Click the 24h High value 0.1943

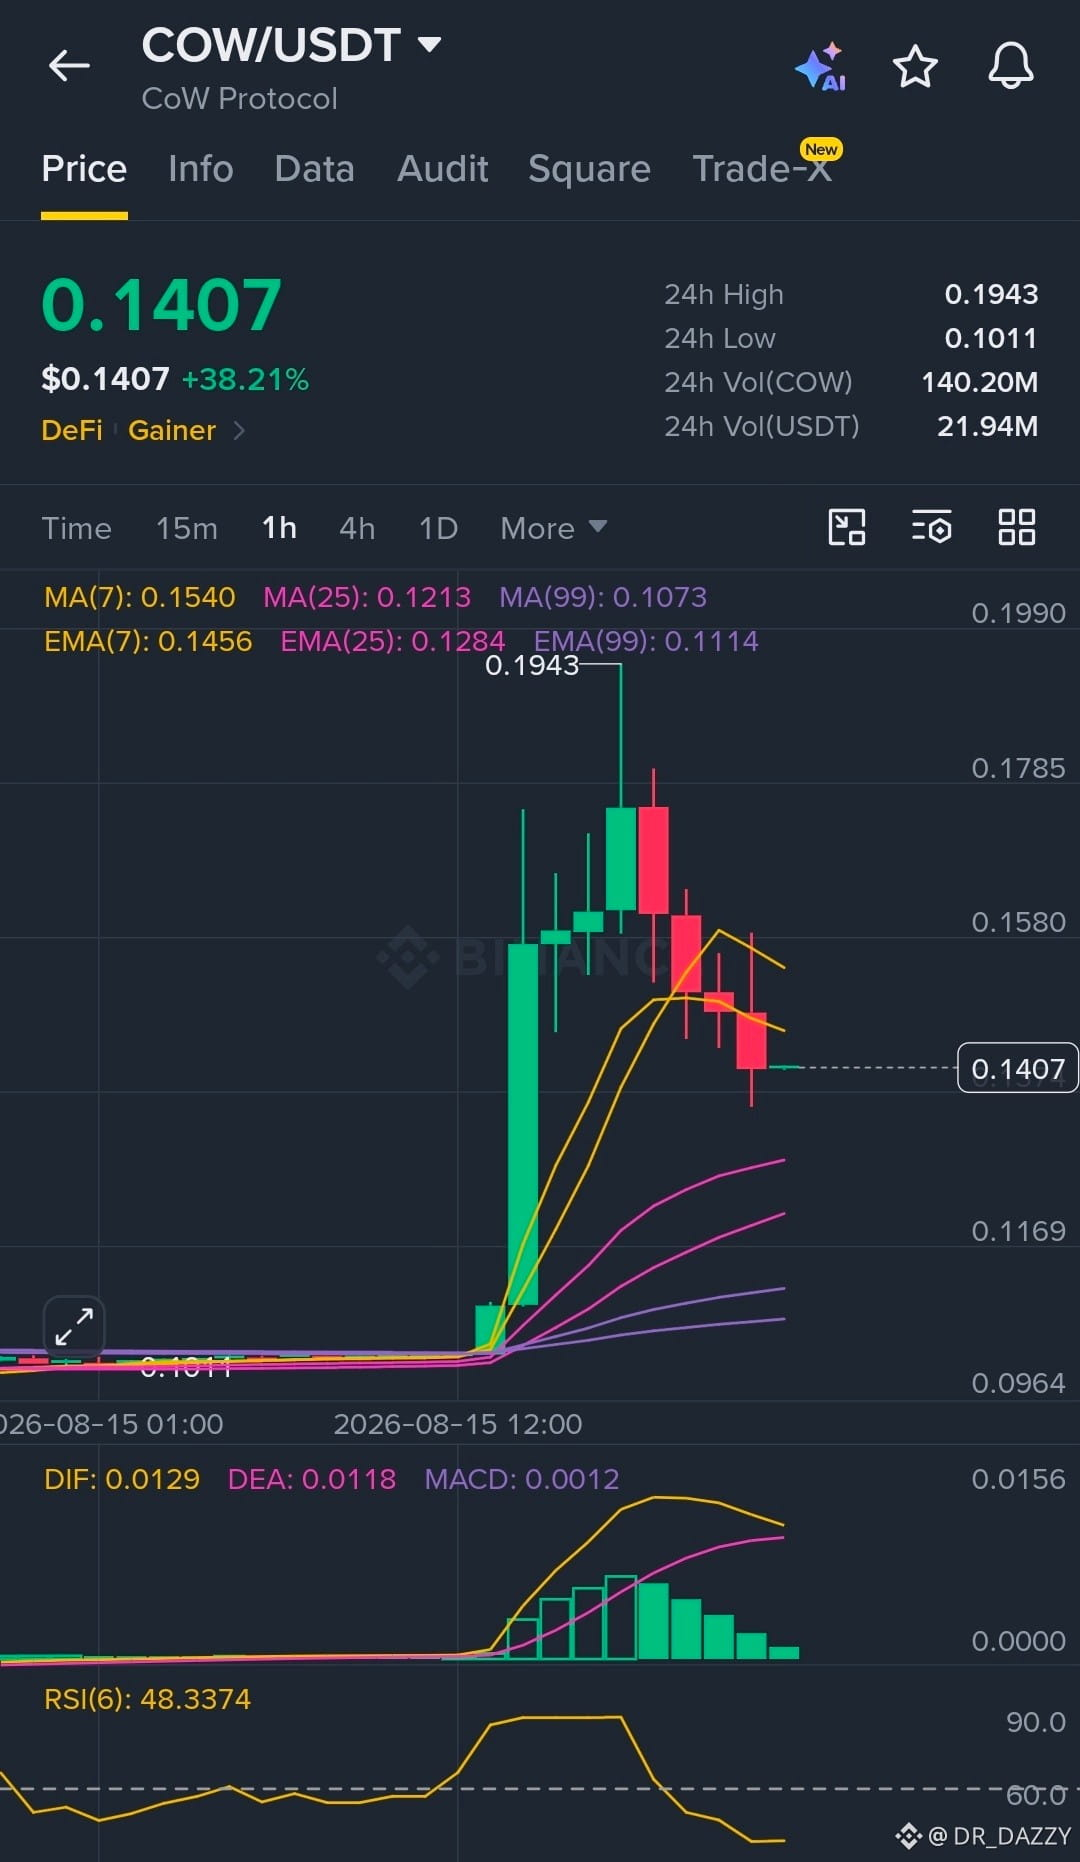coord(991,294)
